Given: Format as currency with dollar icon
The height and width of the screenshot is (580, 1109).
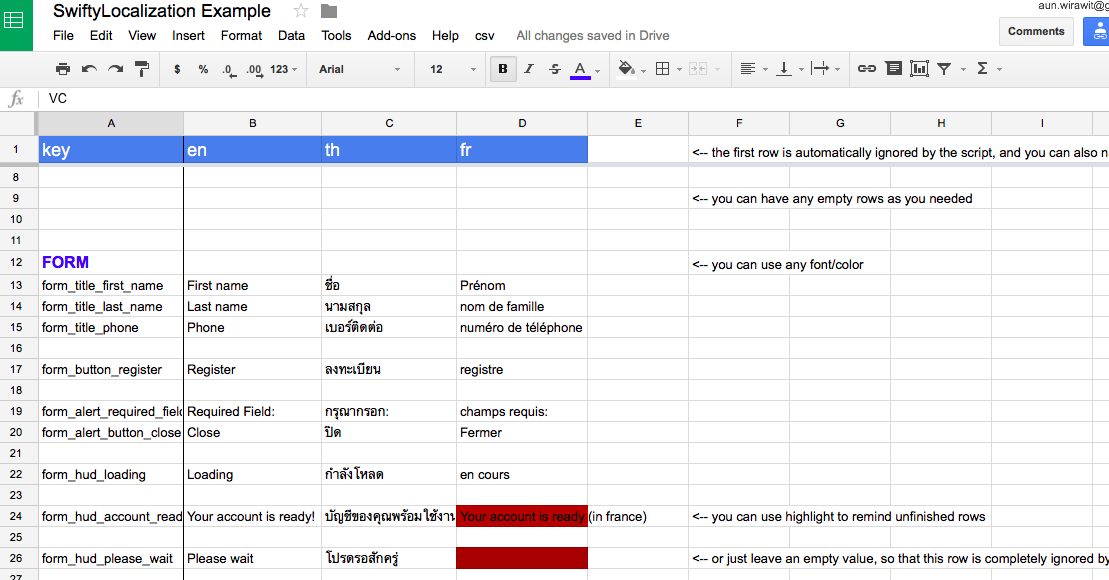Looking at the screenshot, I should tap(177, 69).
